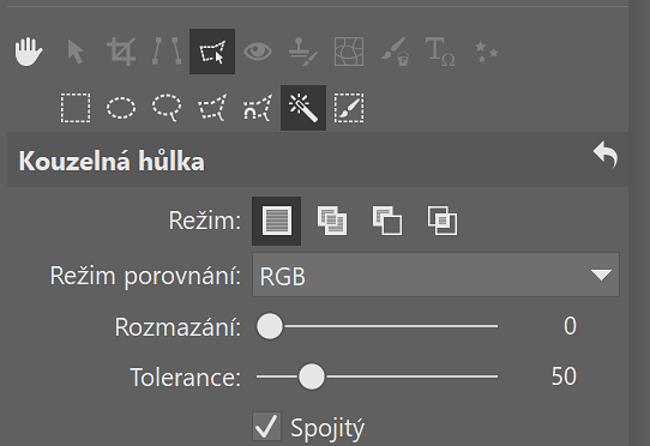
Task: Select the Magic Wand tool
Action: click(x=303, y=108)
